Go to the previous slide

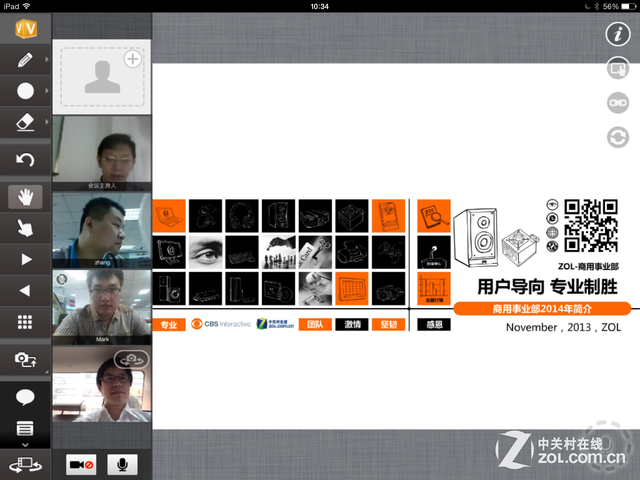pyautogui.click(x=24, y=291)
